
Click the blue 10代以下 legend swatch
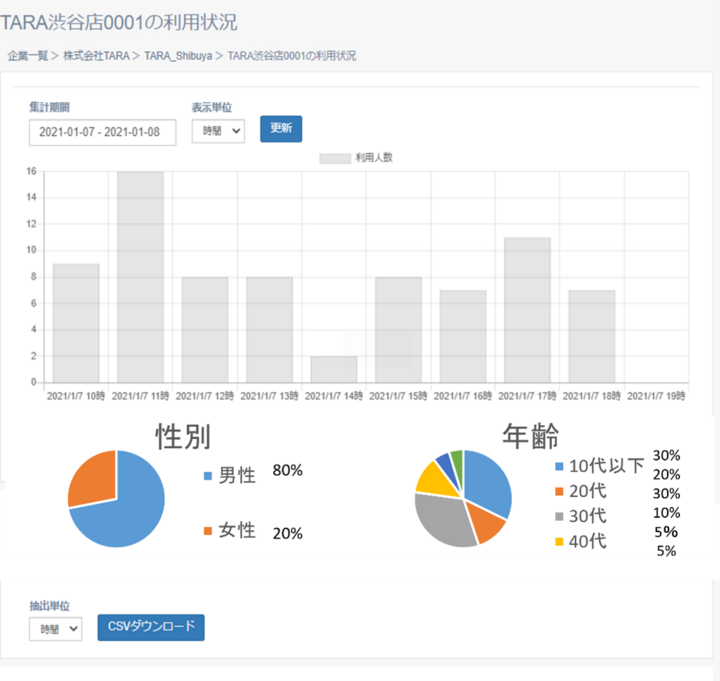(x=558, y=467)
